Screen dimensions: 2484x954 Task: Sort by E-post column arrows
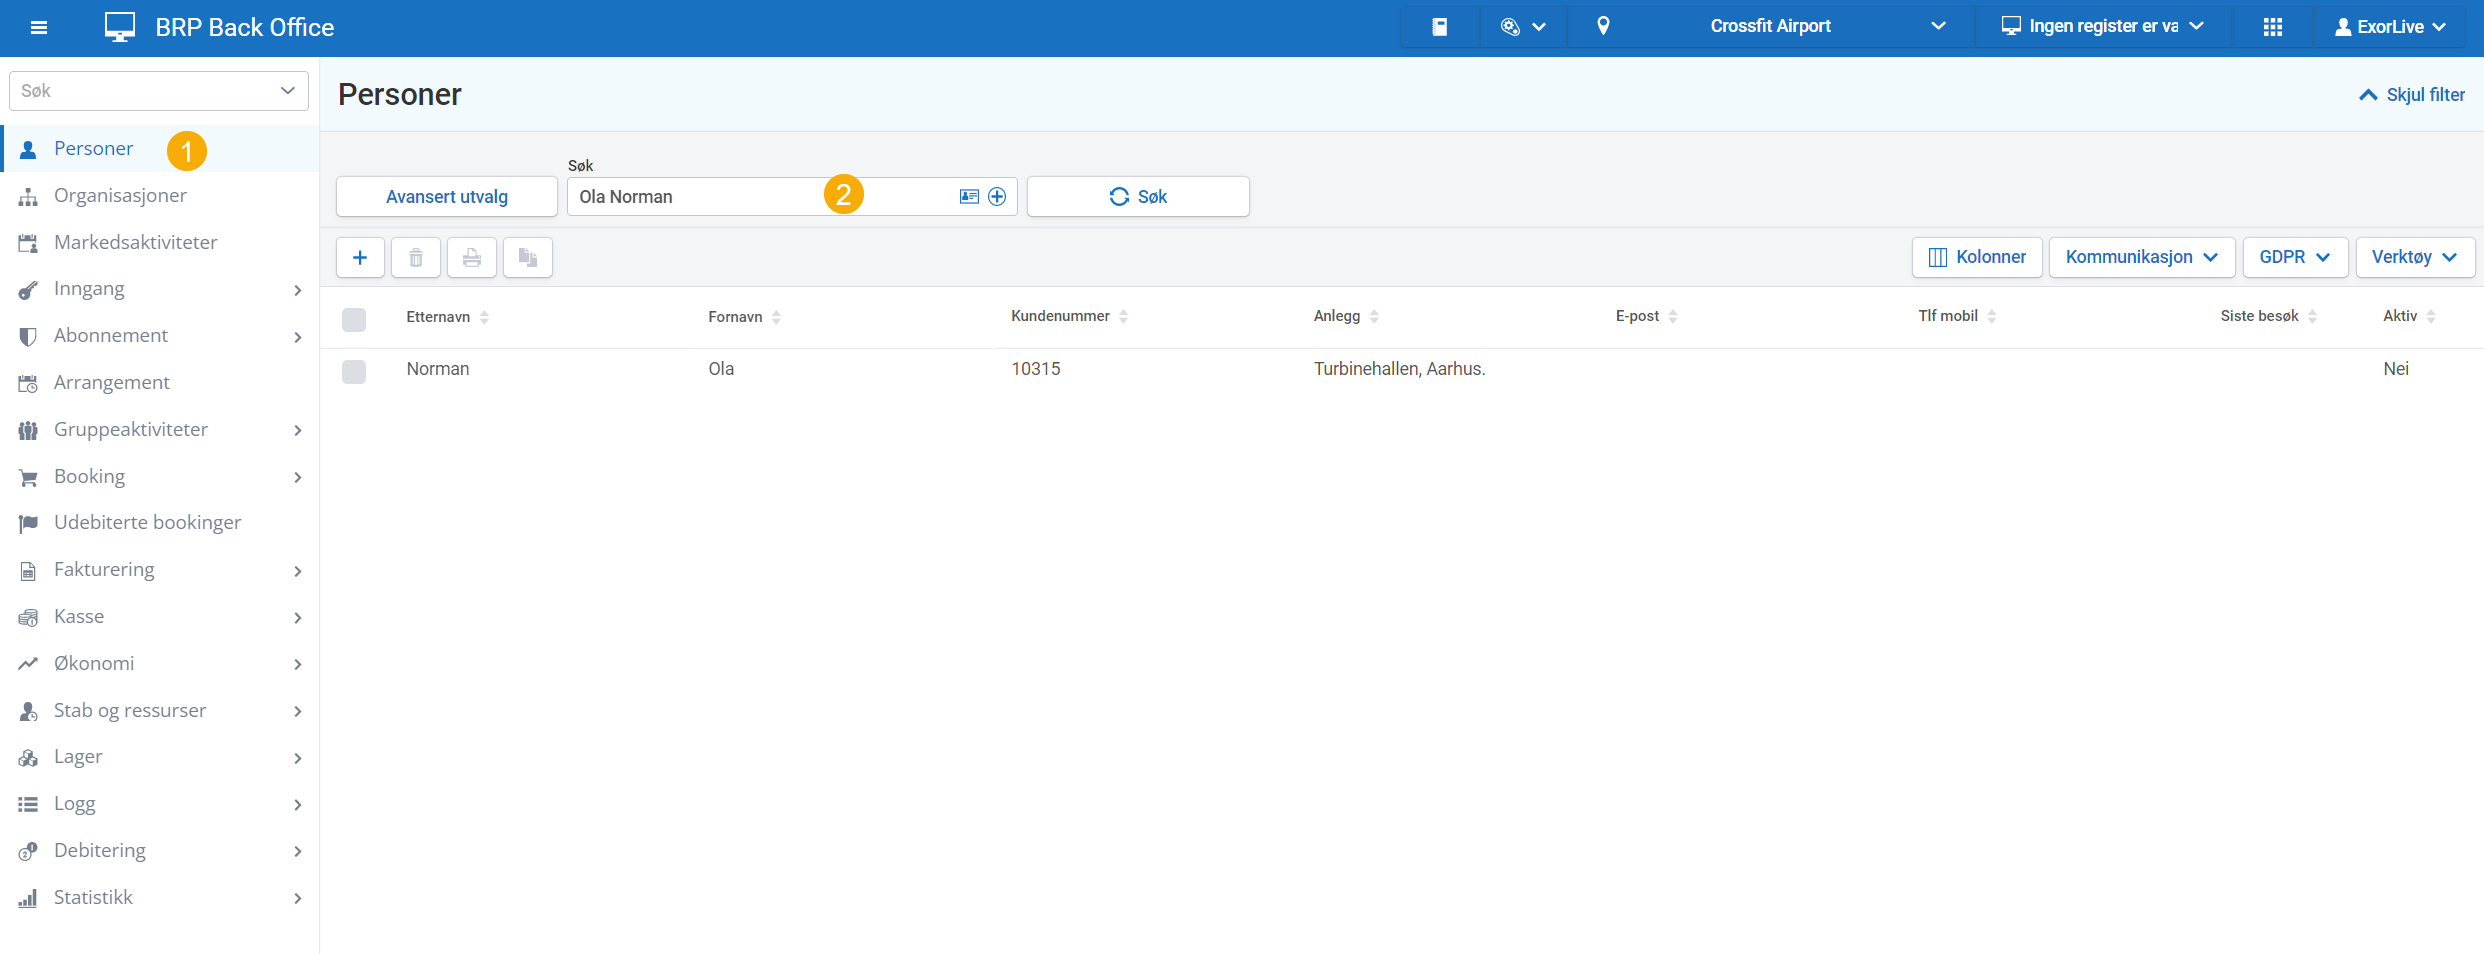point(1673,316)
